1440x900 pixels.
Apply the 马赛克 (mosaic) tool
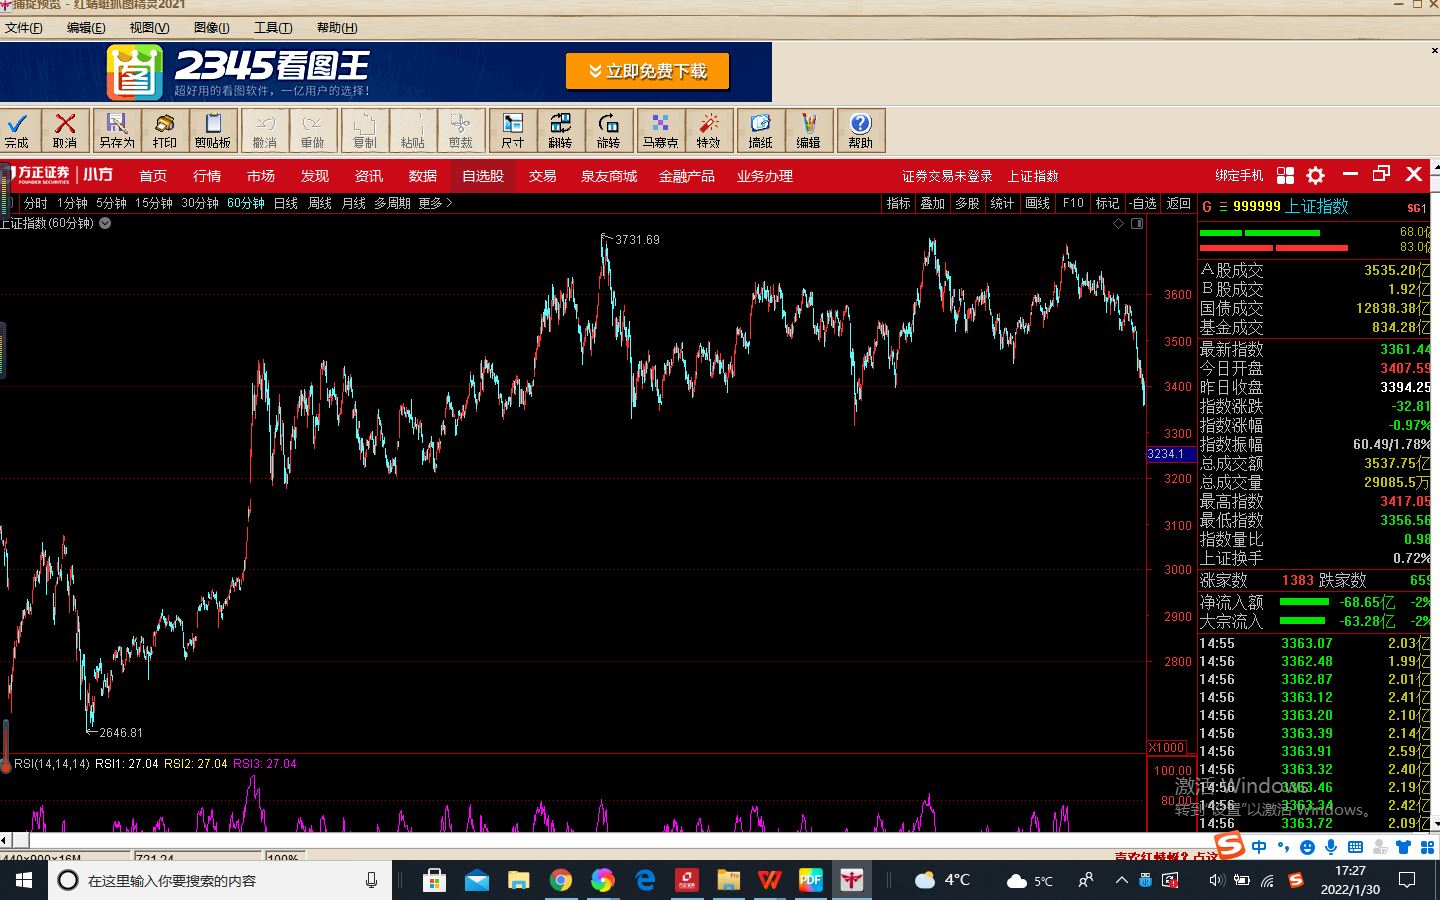tap(660, 131)
